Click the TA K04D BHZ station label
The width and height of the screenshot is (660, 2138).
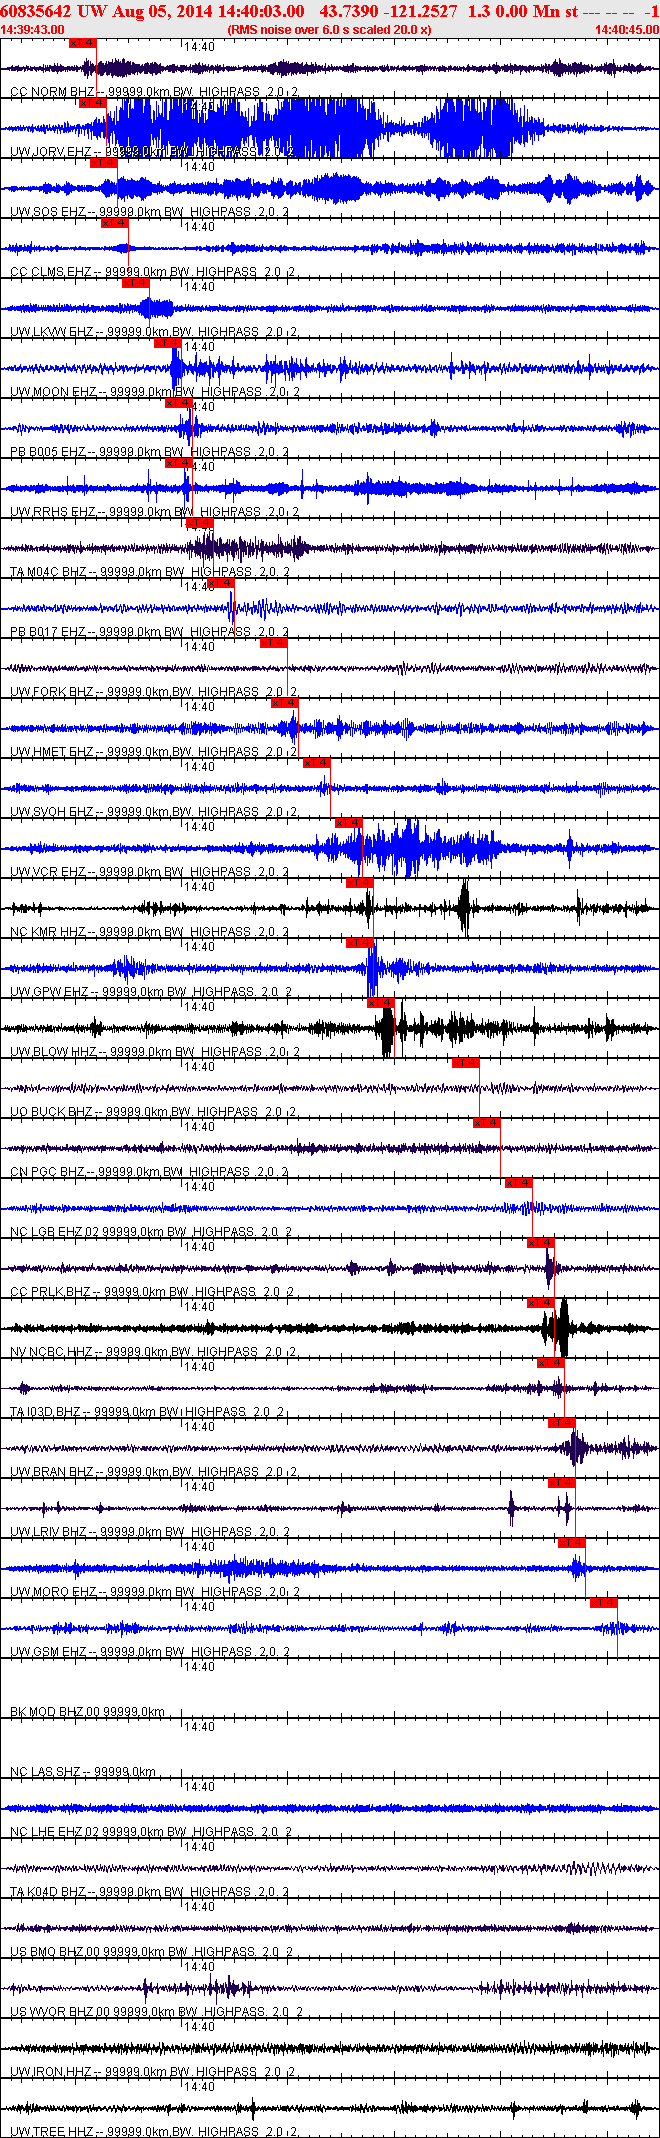tap(49, 1892)
